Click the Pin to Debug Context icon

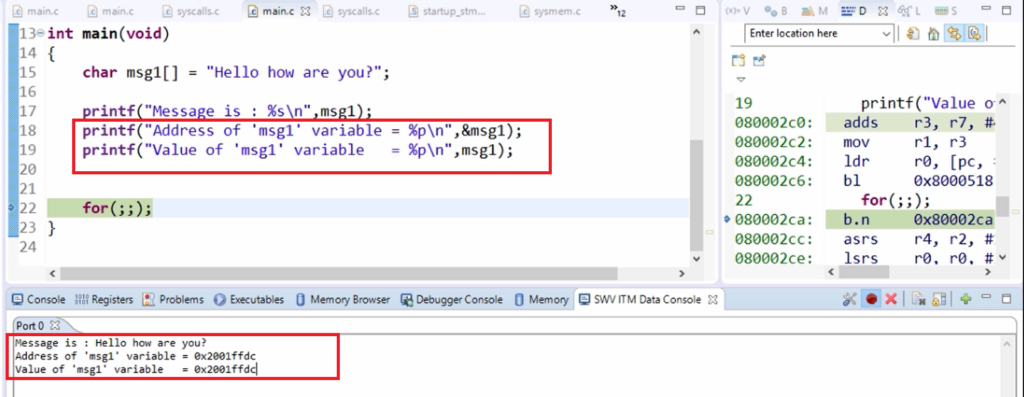[759, 61]
